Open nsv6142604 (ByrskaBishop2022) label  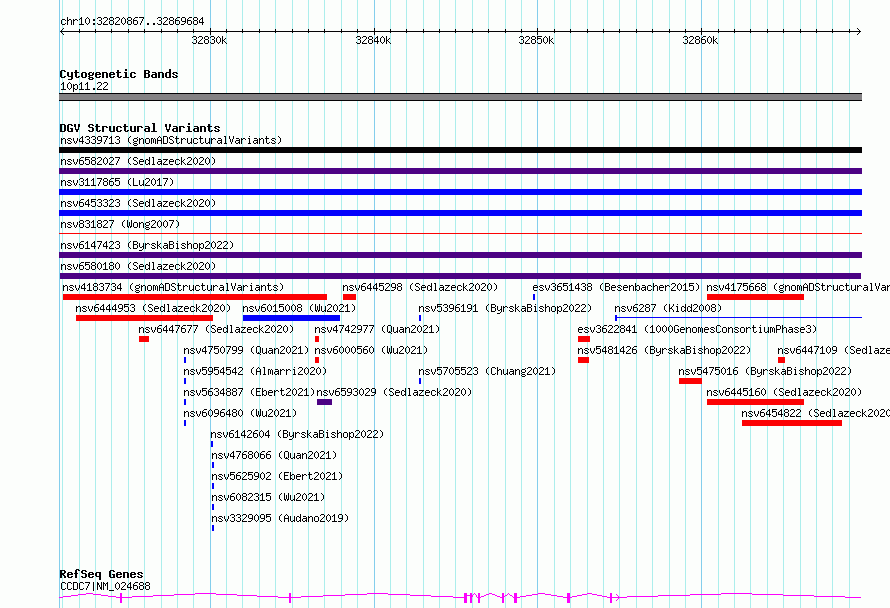[297, 434]
